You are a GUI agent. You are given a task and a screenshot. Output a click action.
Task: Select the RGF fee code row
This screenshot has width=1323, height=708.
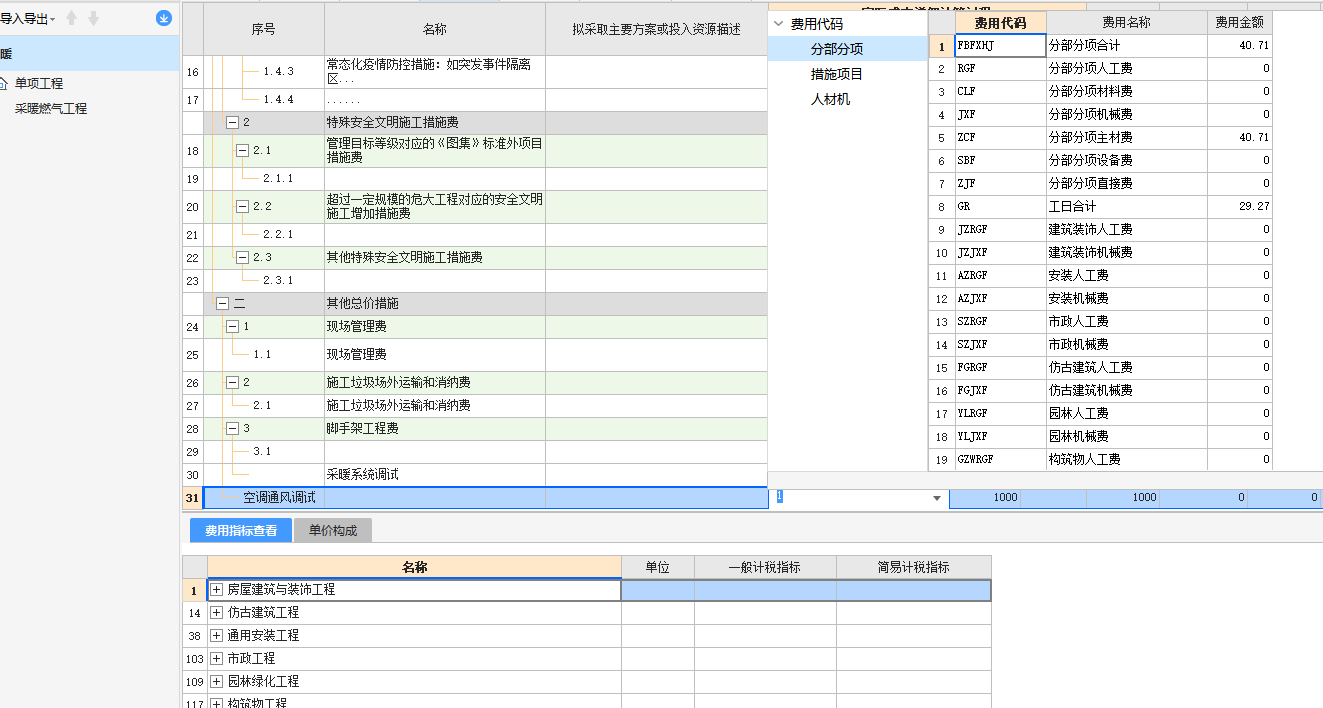coord(1100,69)
